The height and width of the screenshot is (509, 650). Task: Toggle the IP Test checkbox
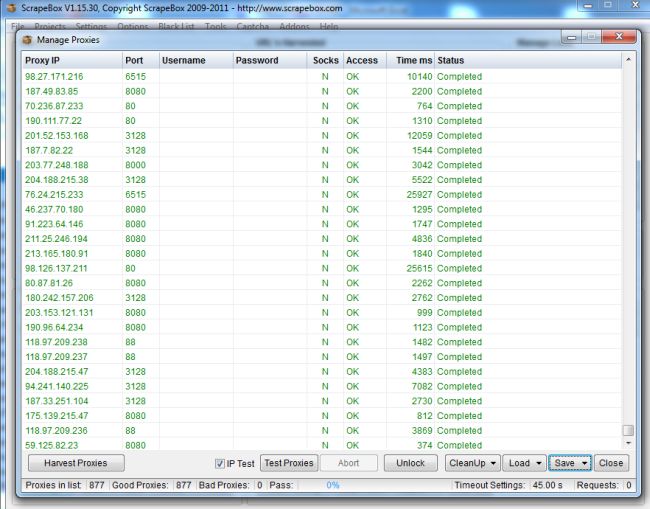click(220, 463)
